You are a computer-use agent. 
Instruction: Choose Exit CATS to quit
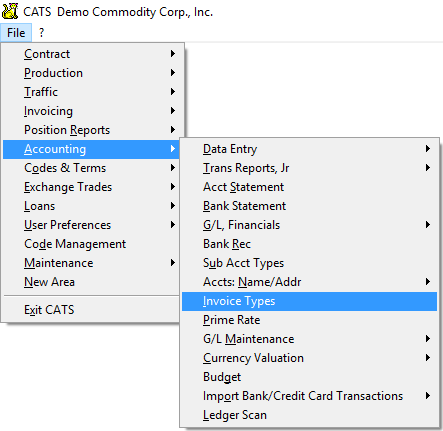pos(91,310)
